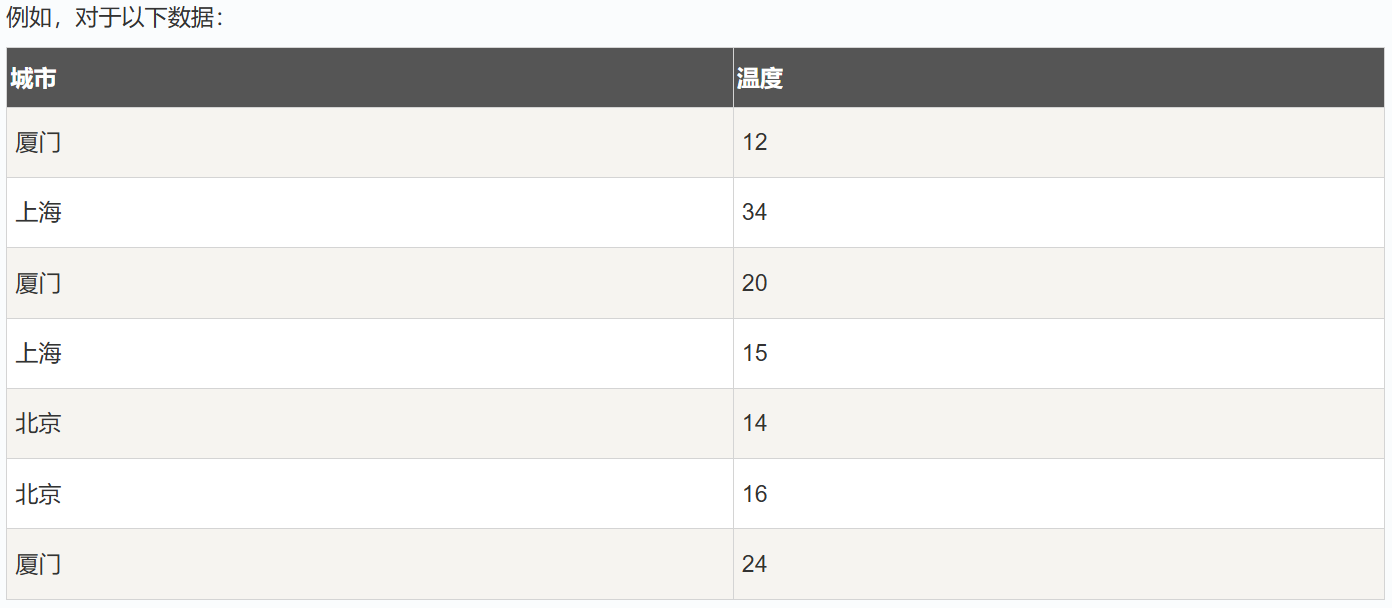Select the 上海 cell beside temperature 15
The height and width of the screenshot is (608, 1392).
click(370, 354)
